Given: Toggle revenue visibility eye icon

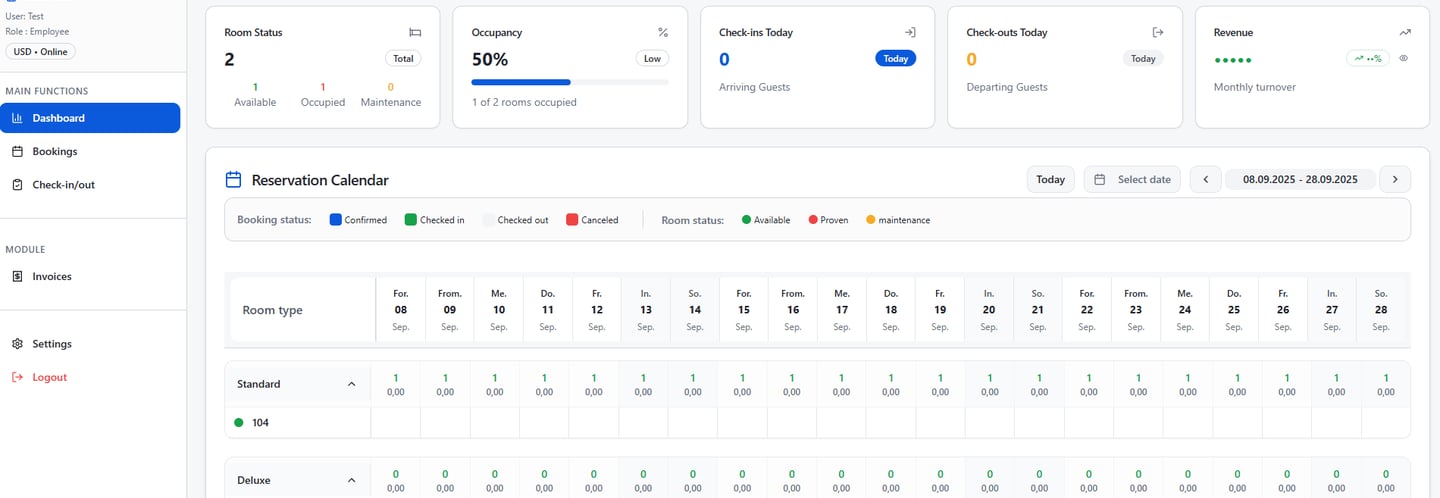Looking at the screenshot, I should pyautogui.click(x=1404, y=58).
